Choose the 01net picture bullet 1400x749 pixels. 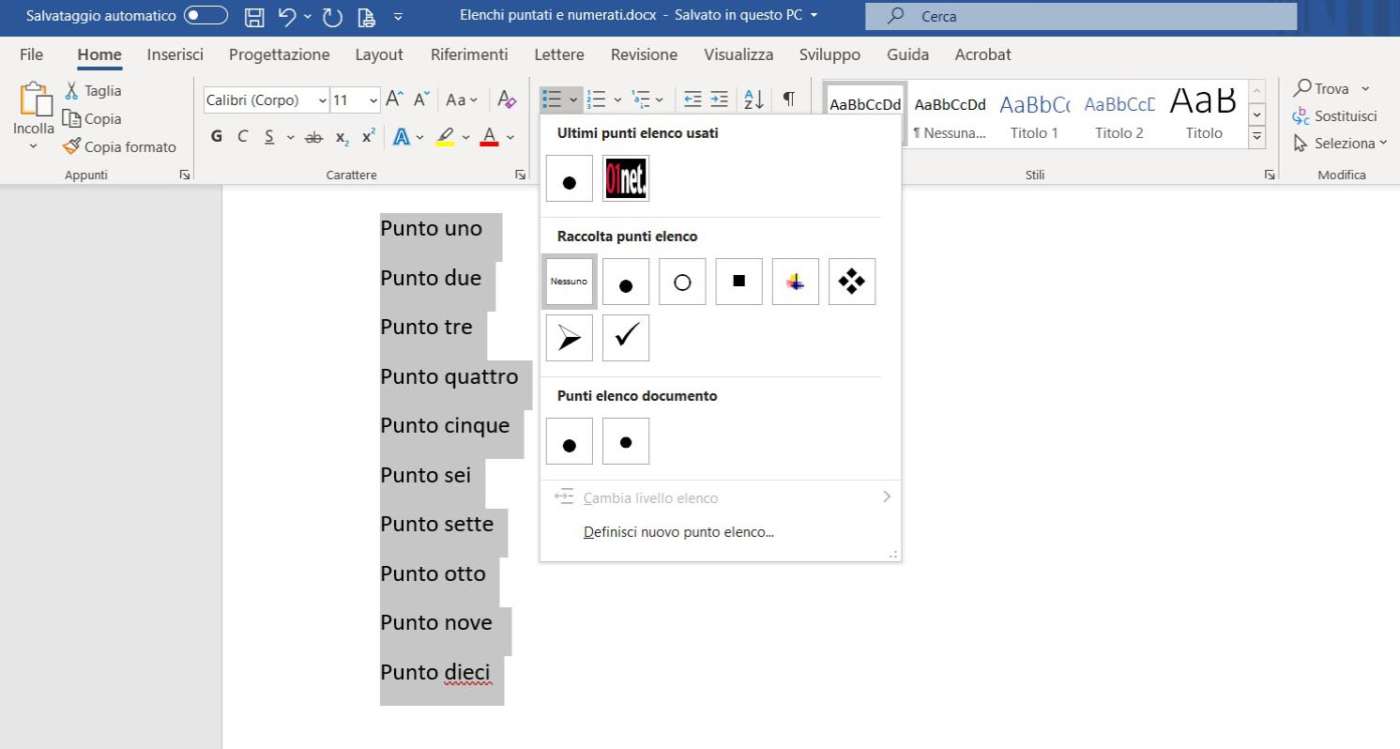point(626,179)
